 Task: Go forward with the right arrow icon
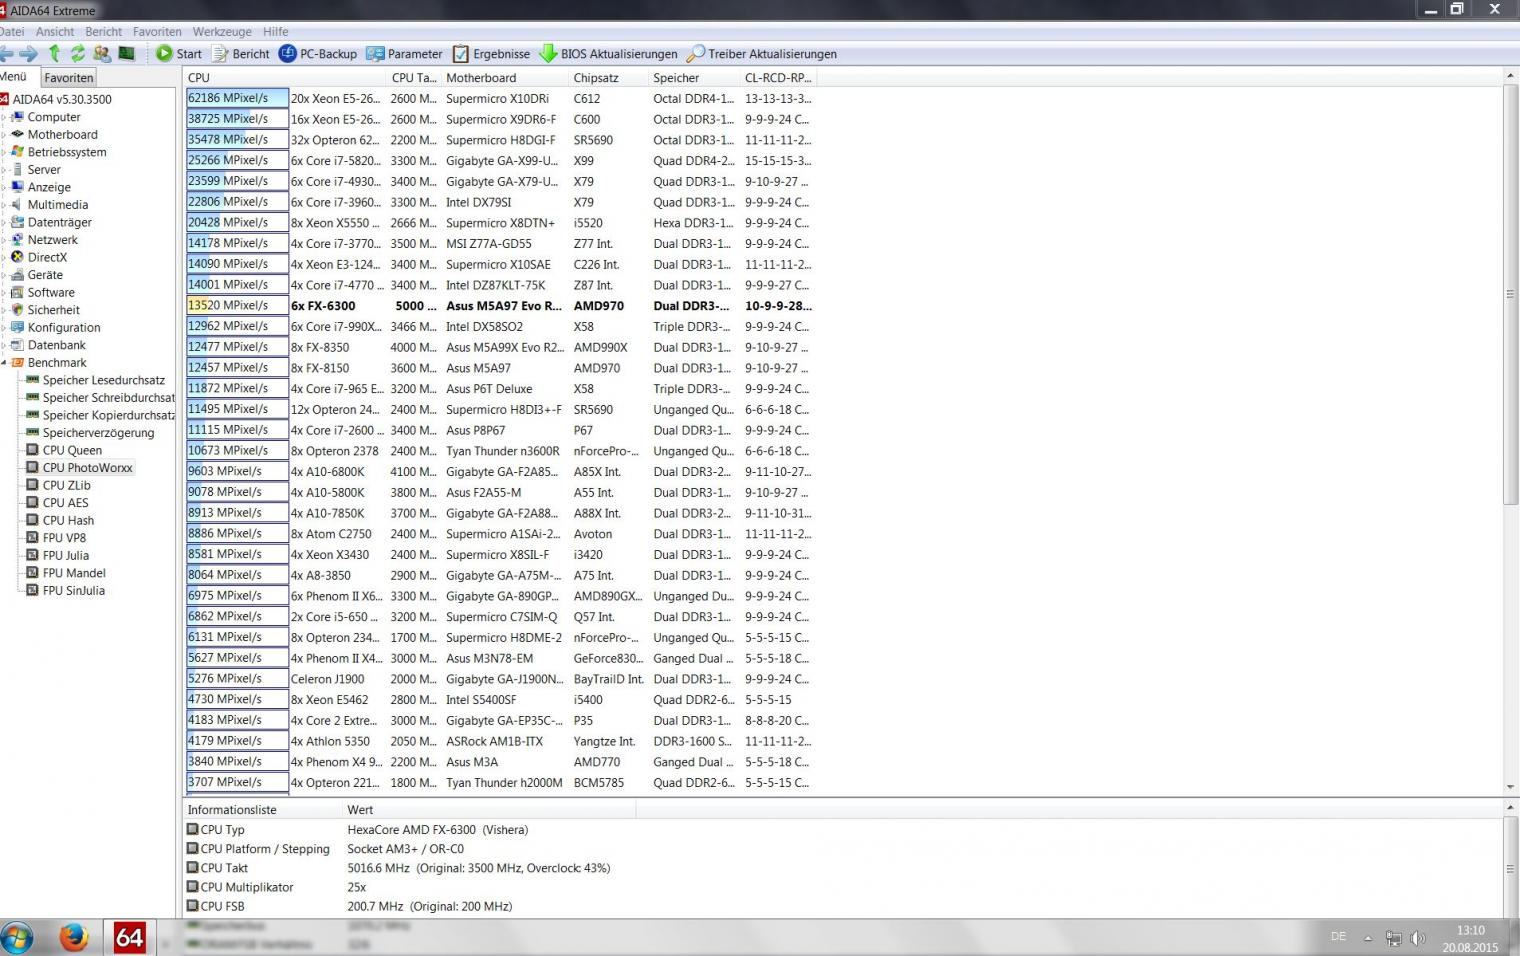click(x=28, y=54)
